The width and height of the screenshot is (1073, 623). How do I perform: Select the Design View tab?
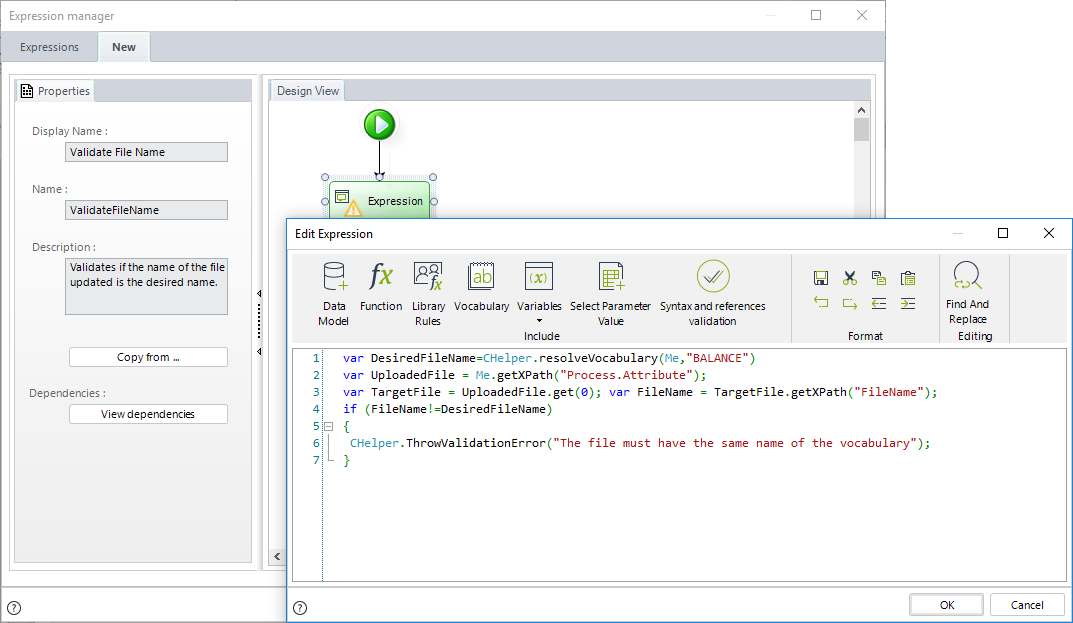point(308,91)
